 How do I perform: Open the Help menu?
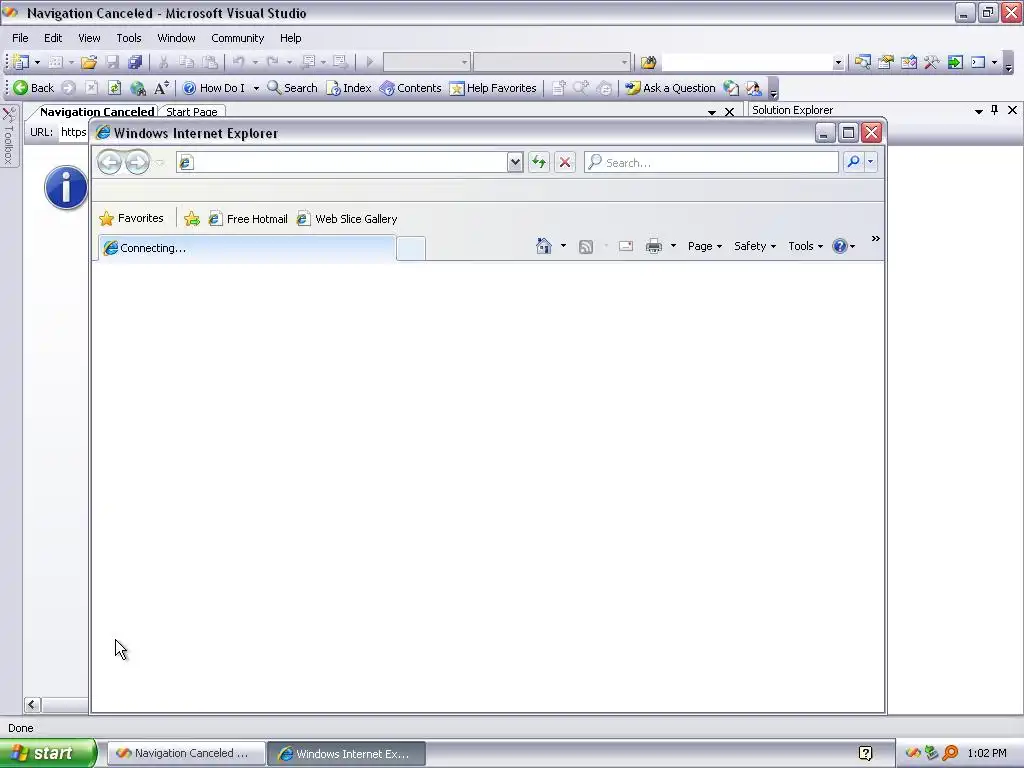click(291, 38)
